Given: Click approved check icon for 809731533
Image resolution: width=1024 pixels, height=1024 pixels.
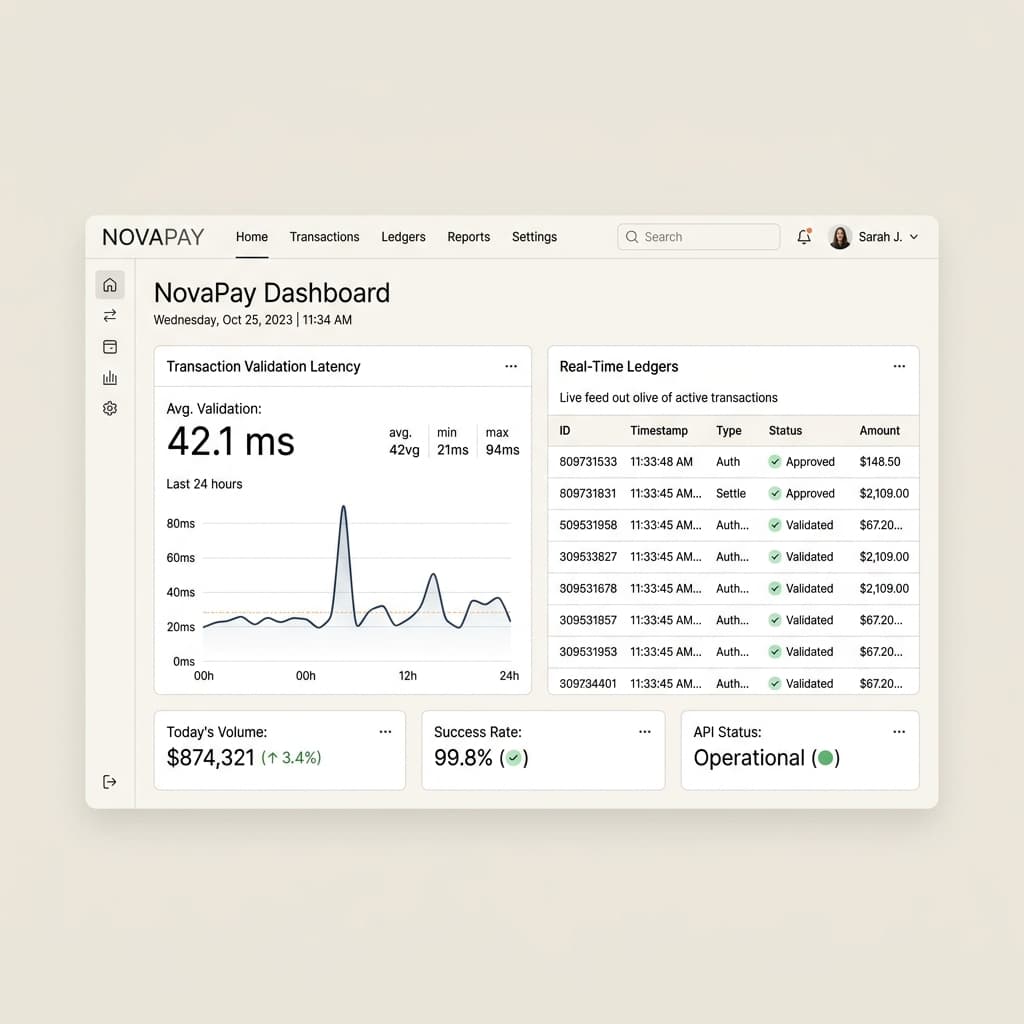Looking at the screenshot, I should [x=775, y=462].
